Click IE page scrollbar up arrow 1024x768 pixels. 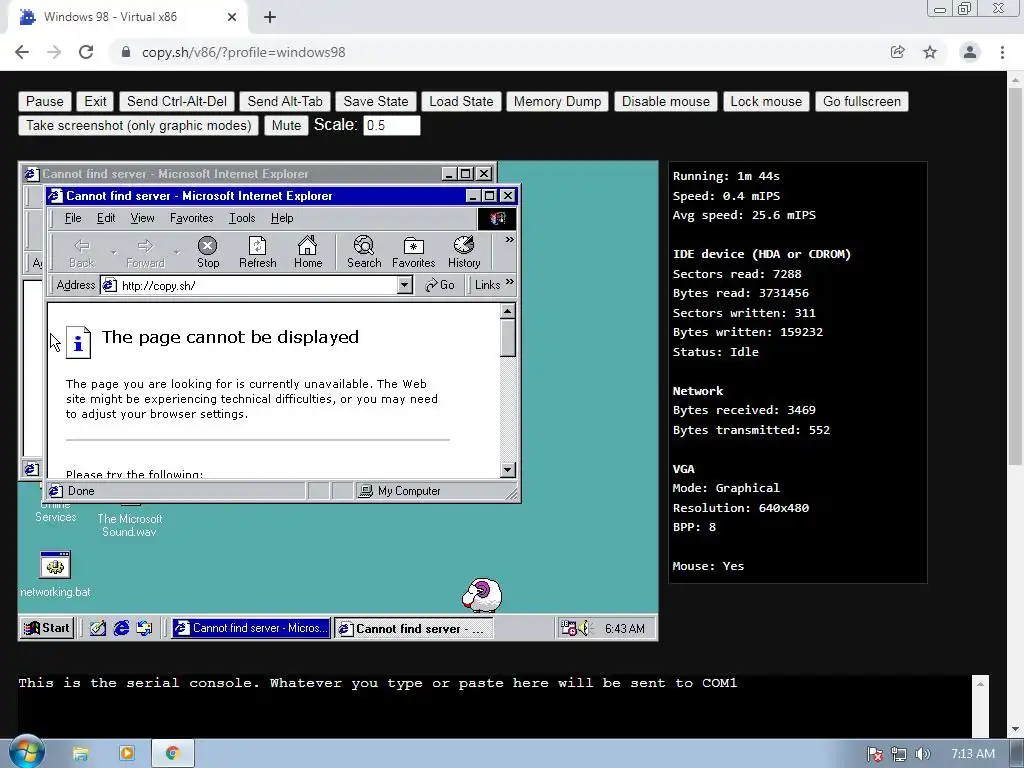(x=508, y=312)
